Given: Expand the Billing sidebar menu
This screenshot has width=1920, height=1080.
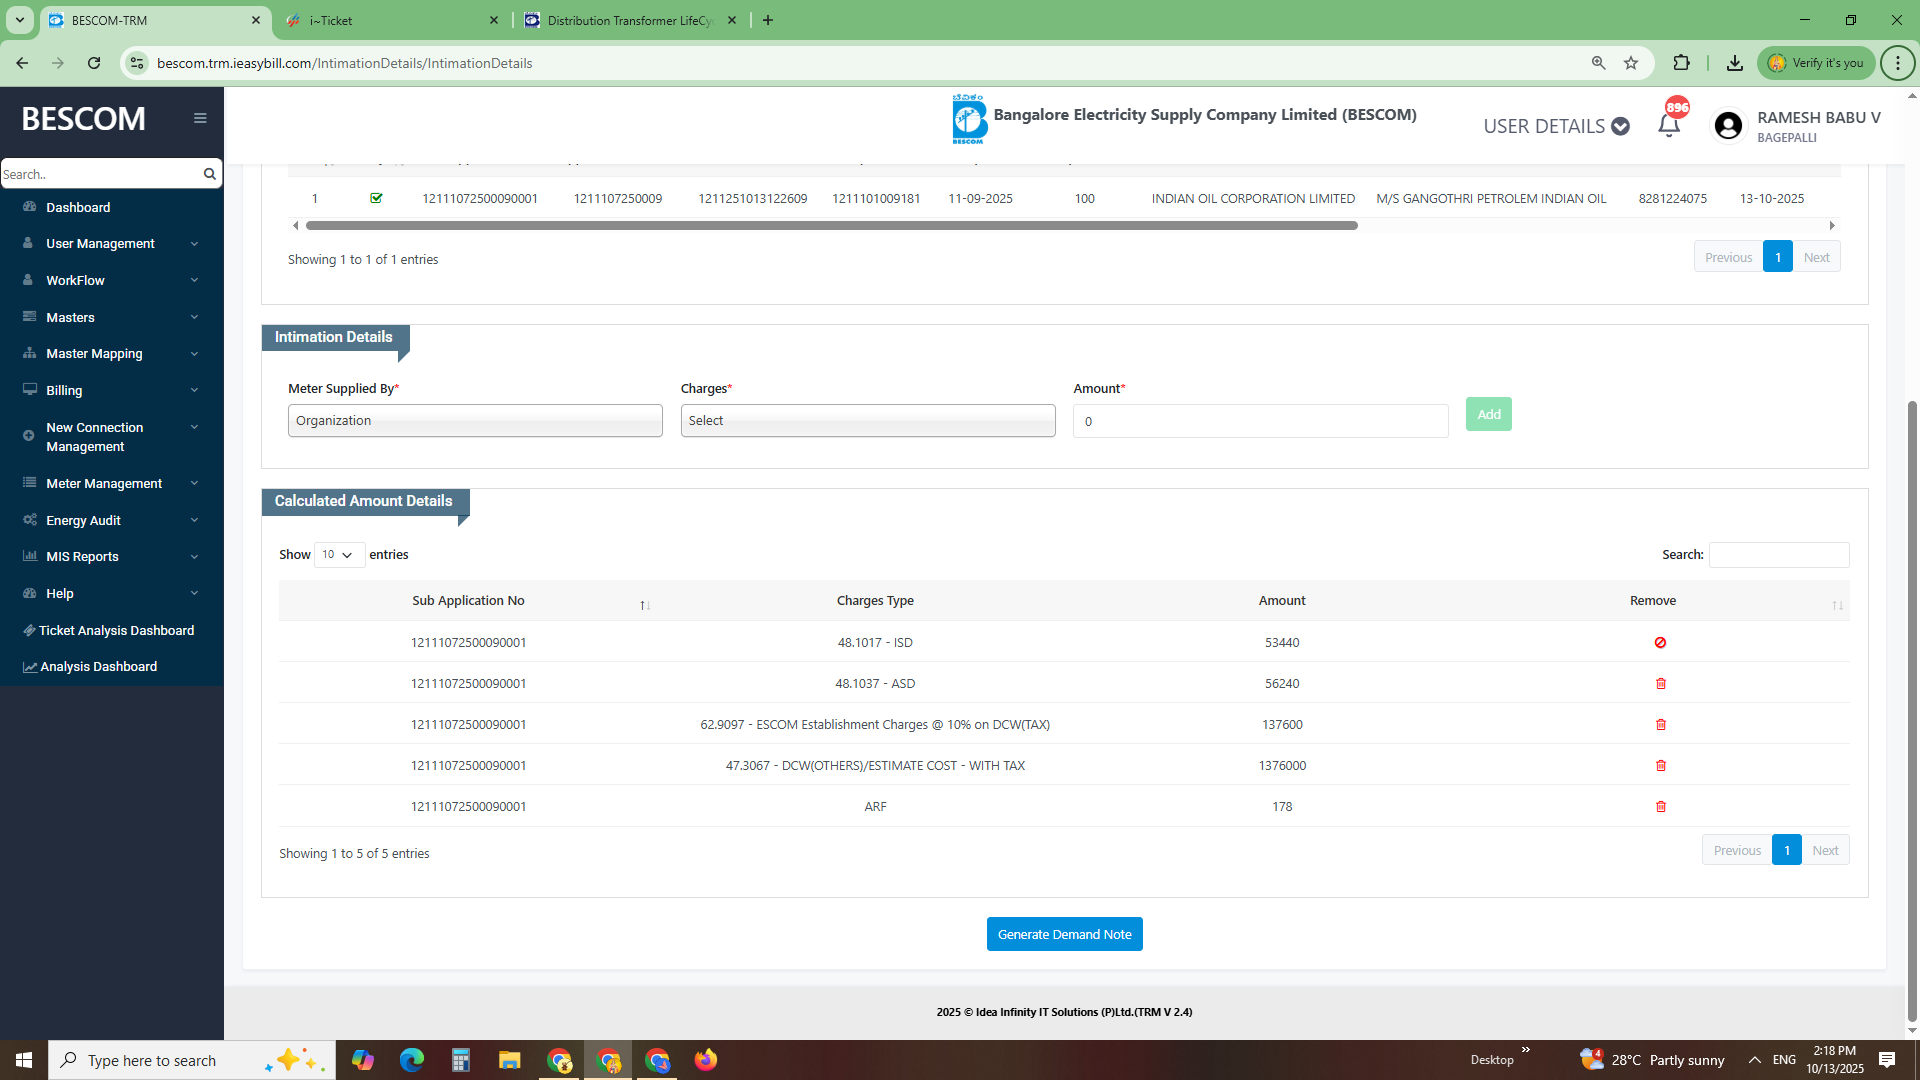Looking at the screenshot, I should coord(112,391).
